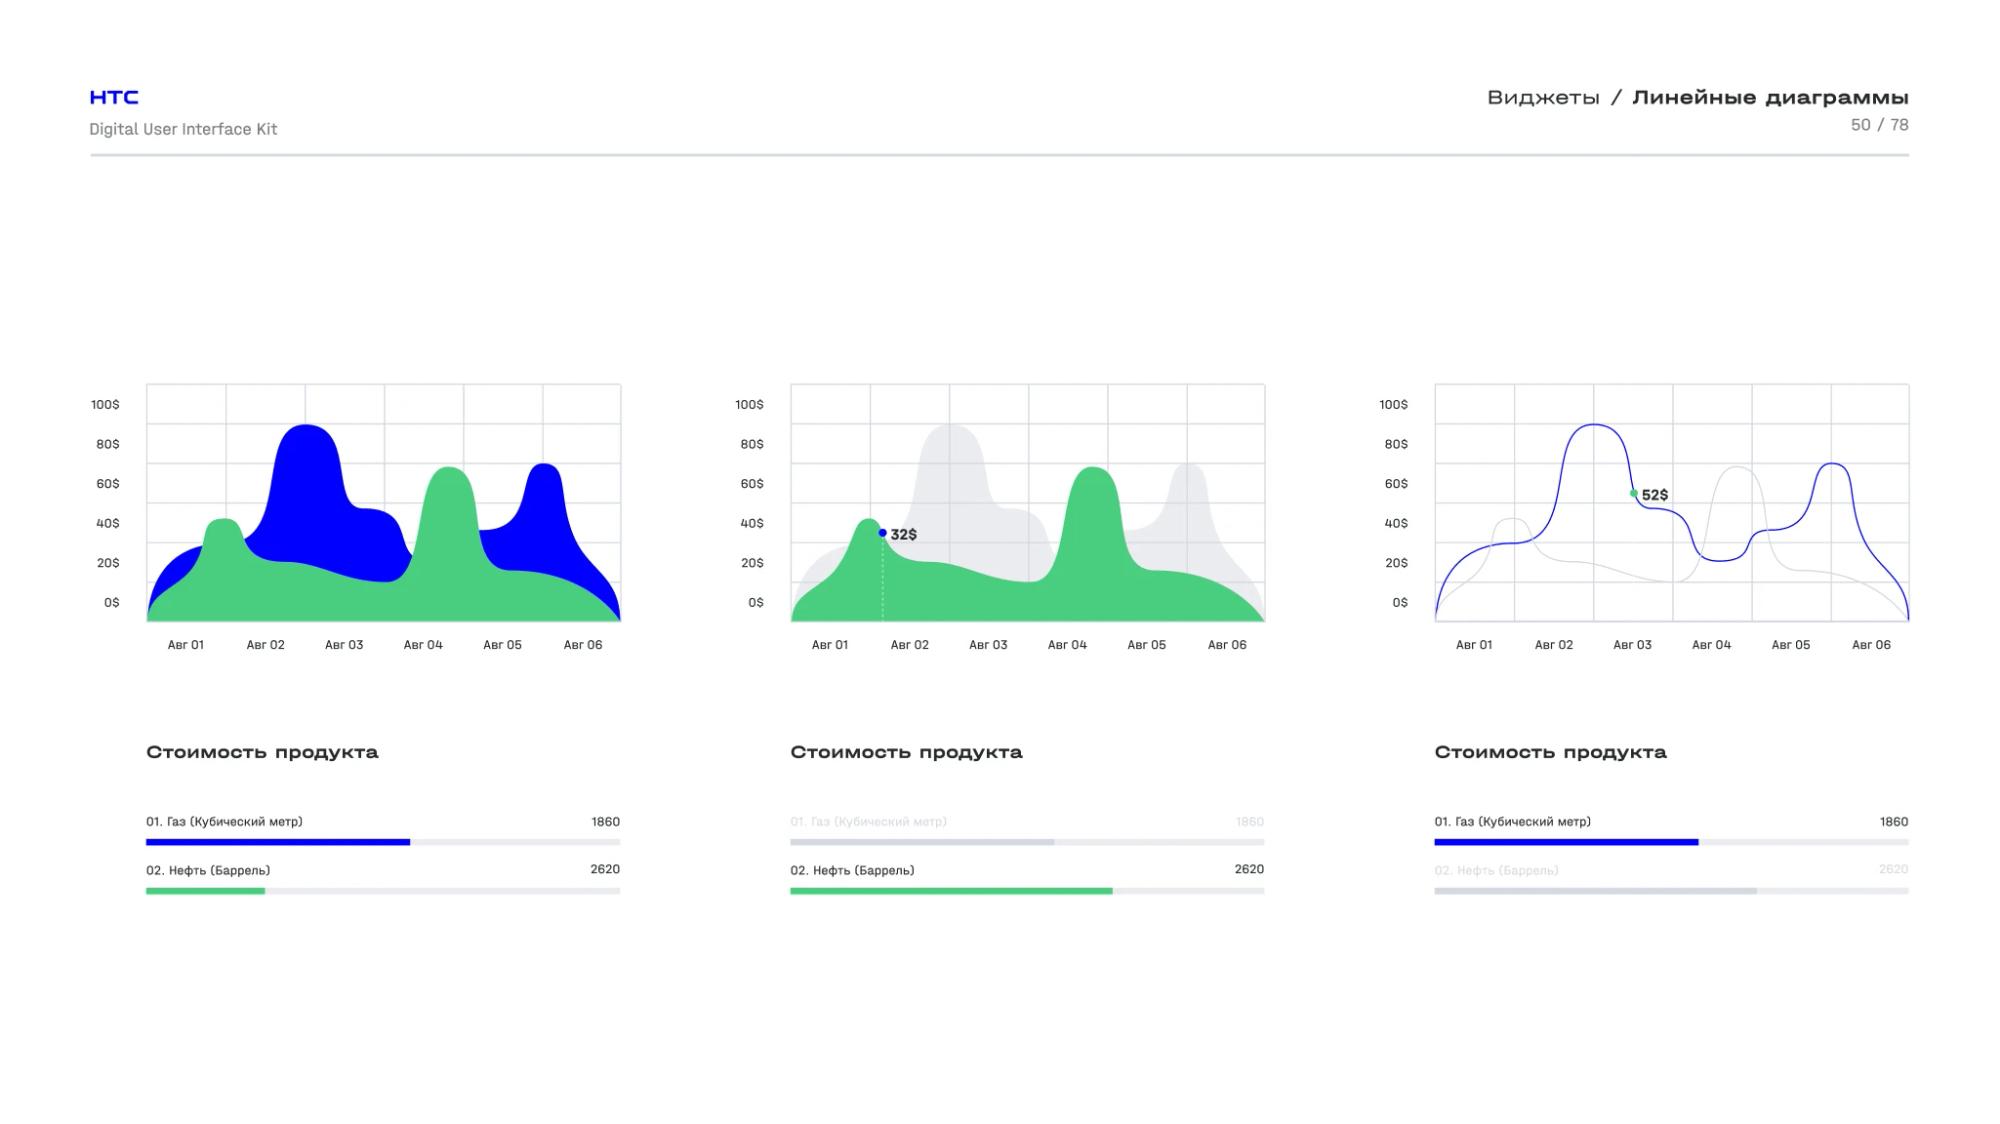2000x1124 pixels.
Task: Select '01. Газ (Кубический метр)' under the left chart
Action: coord(224,822)
